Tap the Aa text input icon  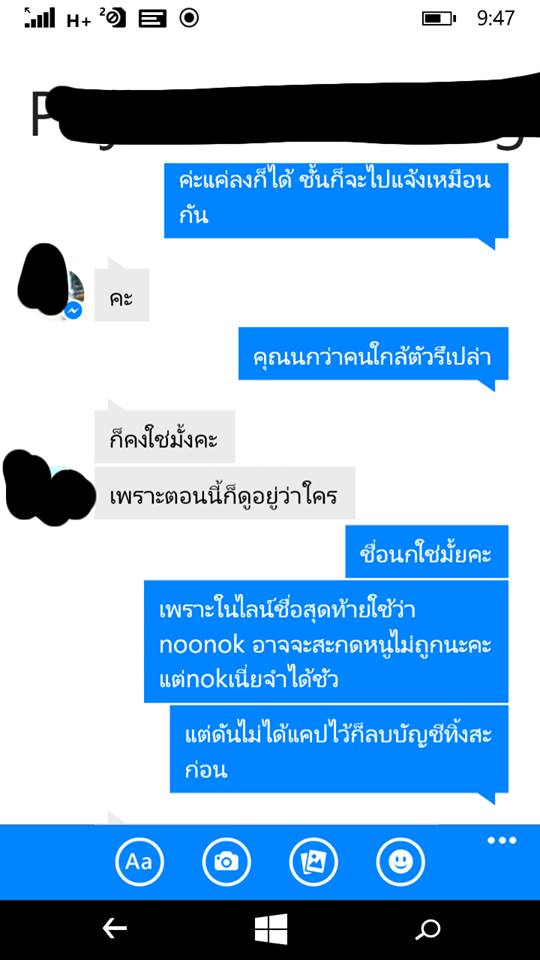coord(139,861)
